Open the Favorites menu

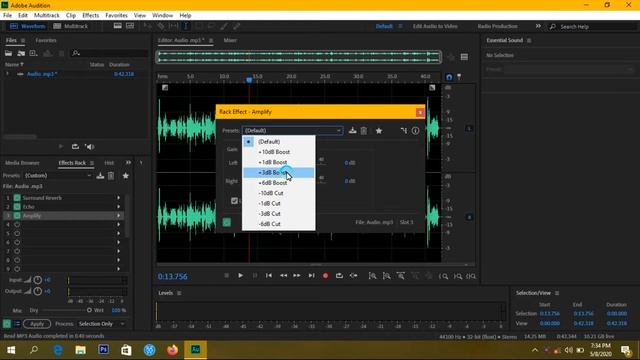tap(116, 15)
